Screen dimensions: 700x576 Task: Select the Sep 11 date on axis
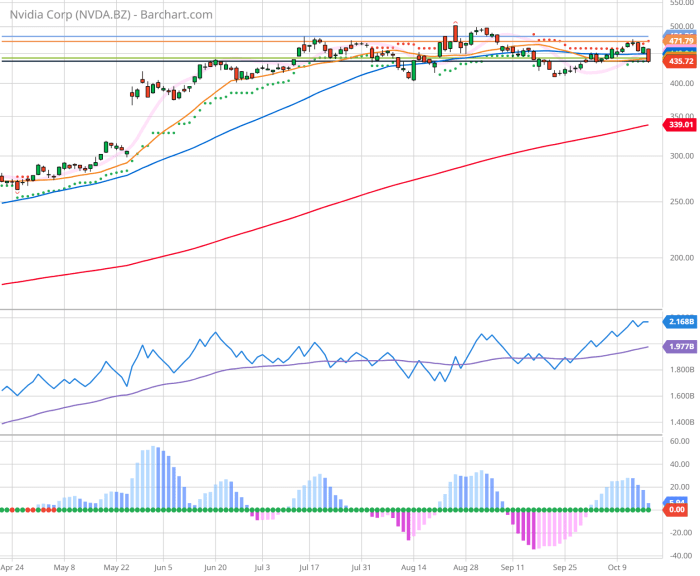coord(515,566)
